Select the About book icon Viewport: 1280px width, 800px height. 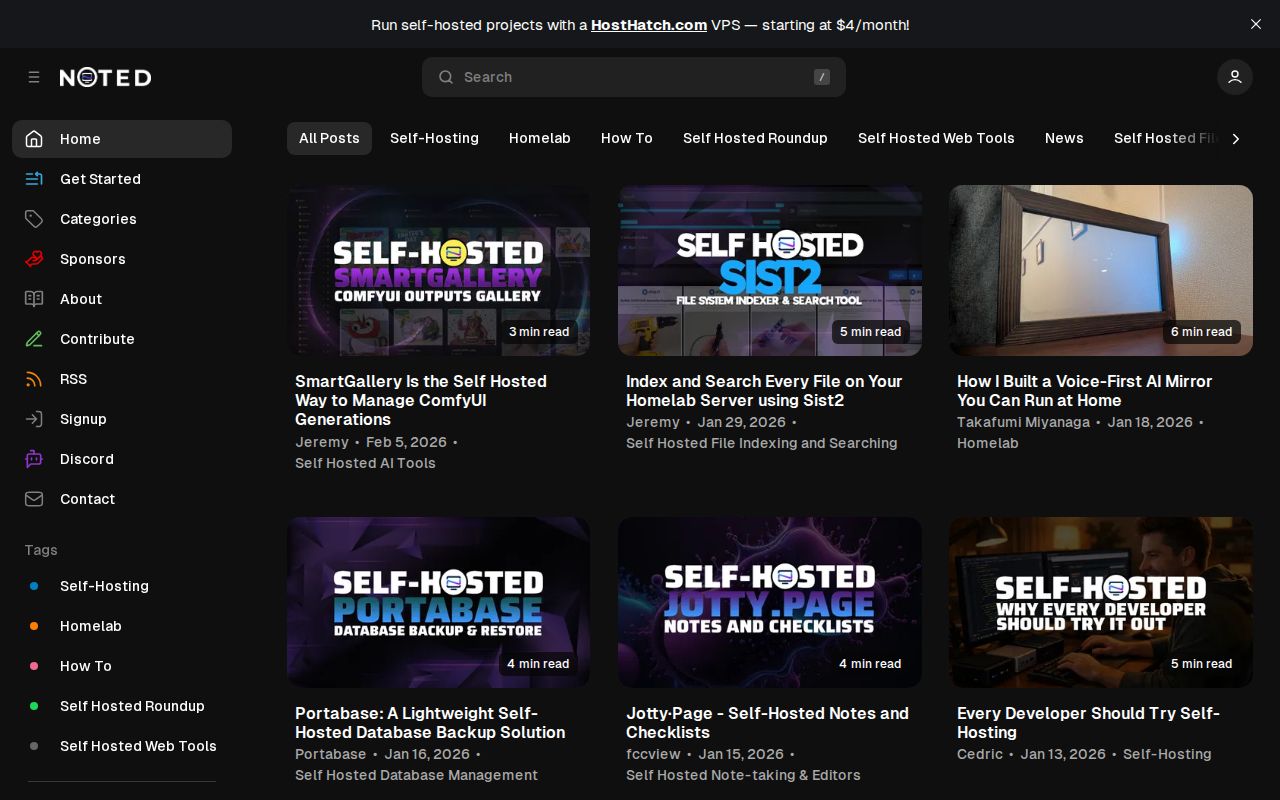coord(34,299)
